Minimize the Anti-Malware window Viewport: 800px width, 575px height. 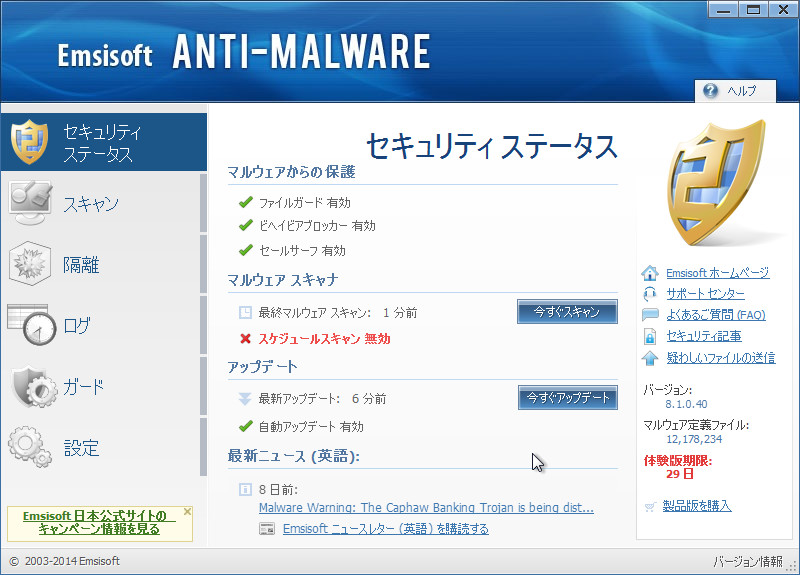click(723, 10)
